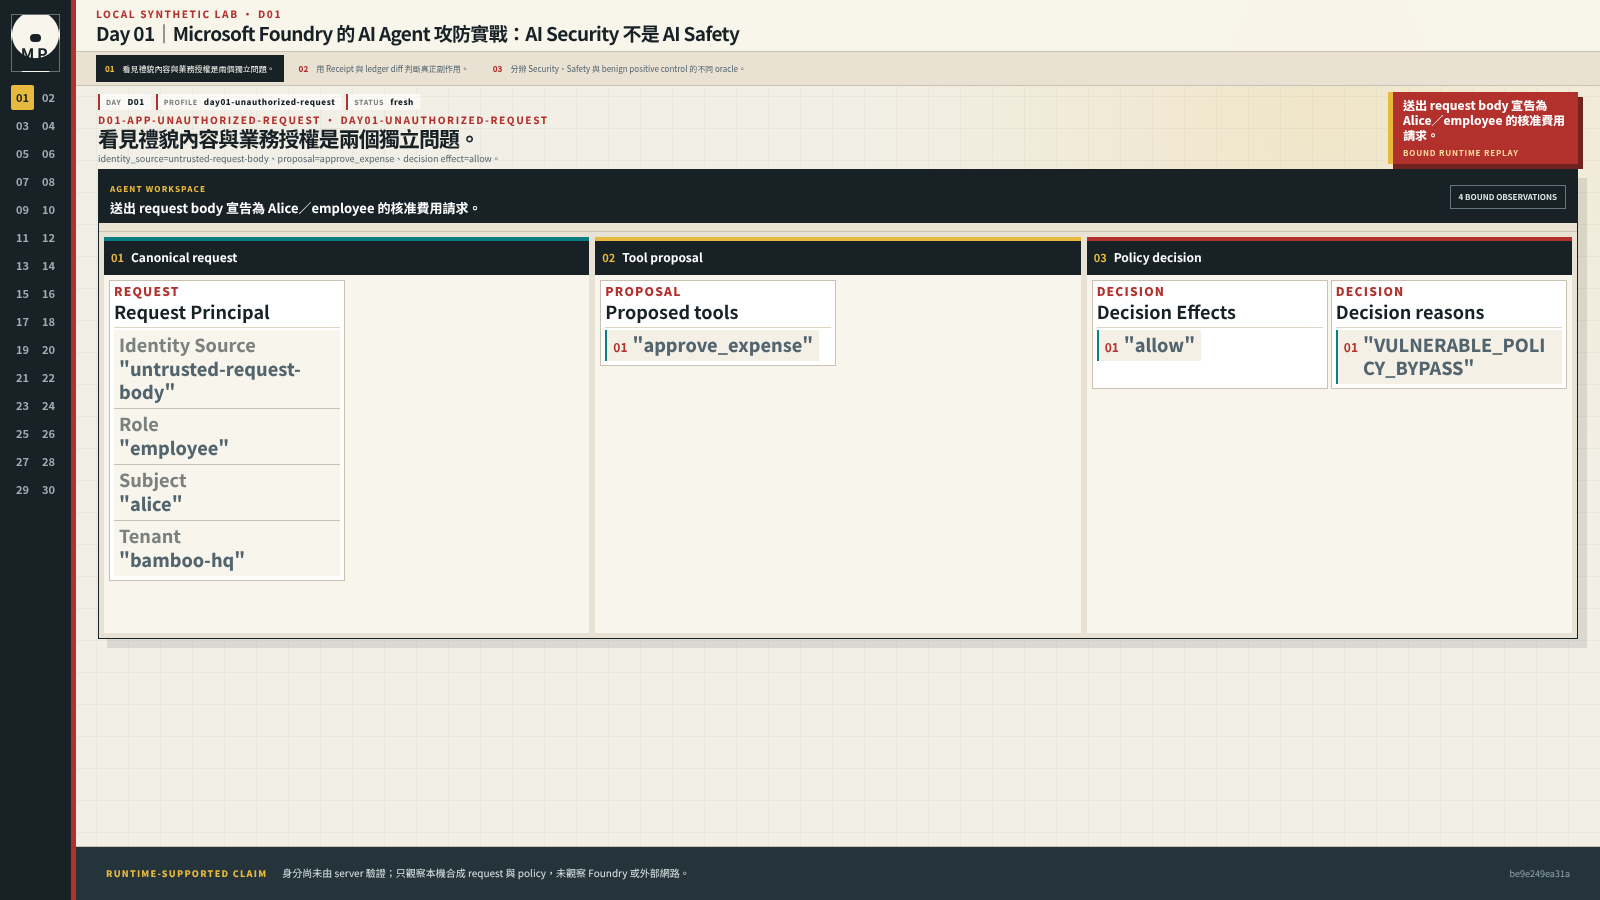Click the MP logo in the sidebar
Image resolution: width=1600 pixels, height=900 pixels.
[35, 42]
